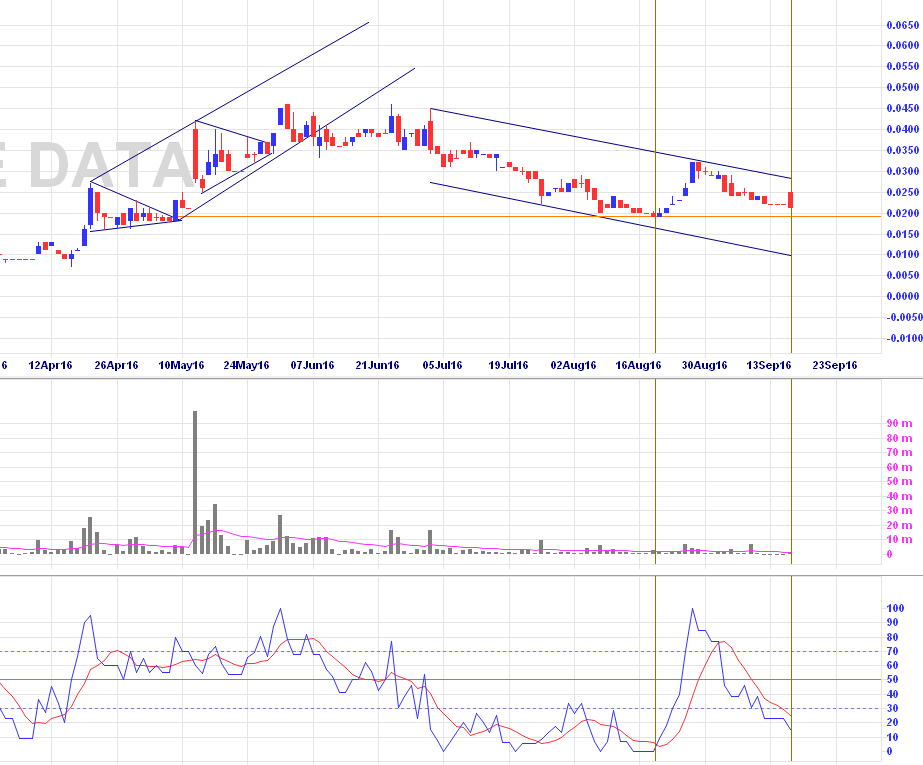The height and width of the screenshot is (765, 923).
Task: Select the orange horizontal support line
Action: pyautogui.click(x=530, y=217)
